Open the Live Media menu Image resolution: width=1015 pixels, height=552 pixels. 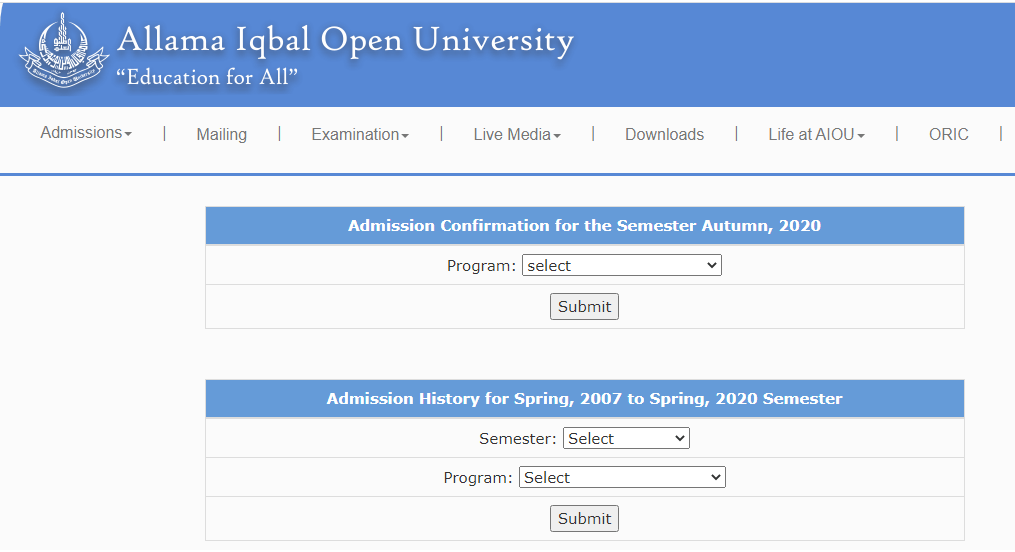517,135
